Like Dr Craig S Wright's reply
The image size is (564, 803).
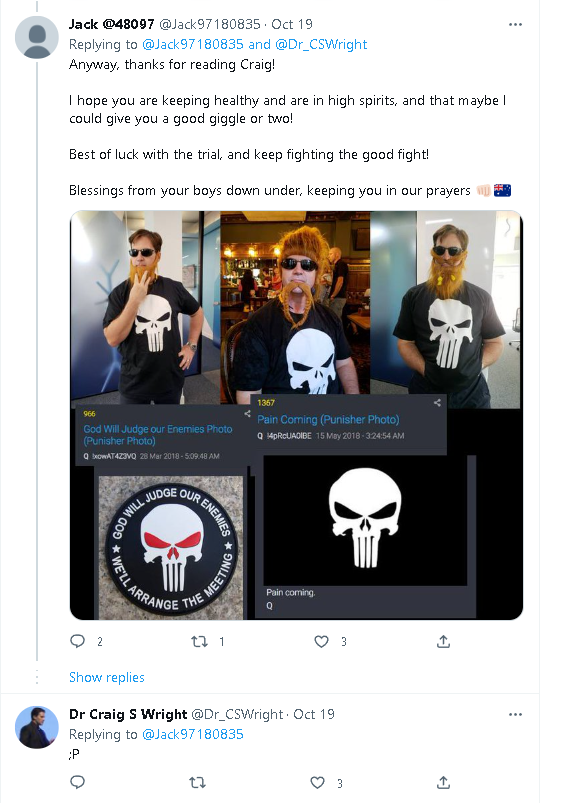point(318,782)
